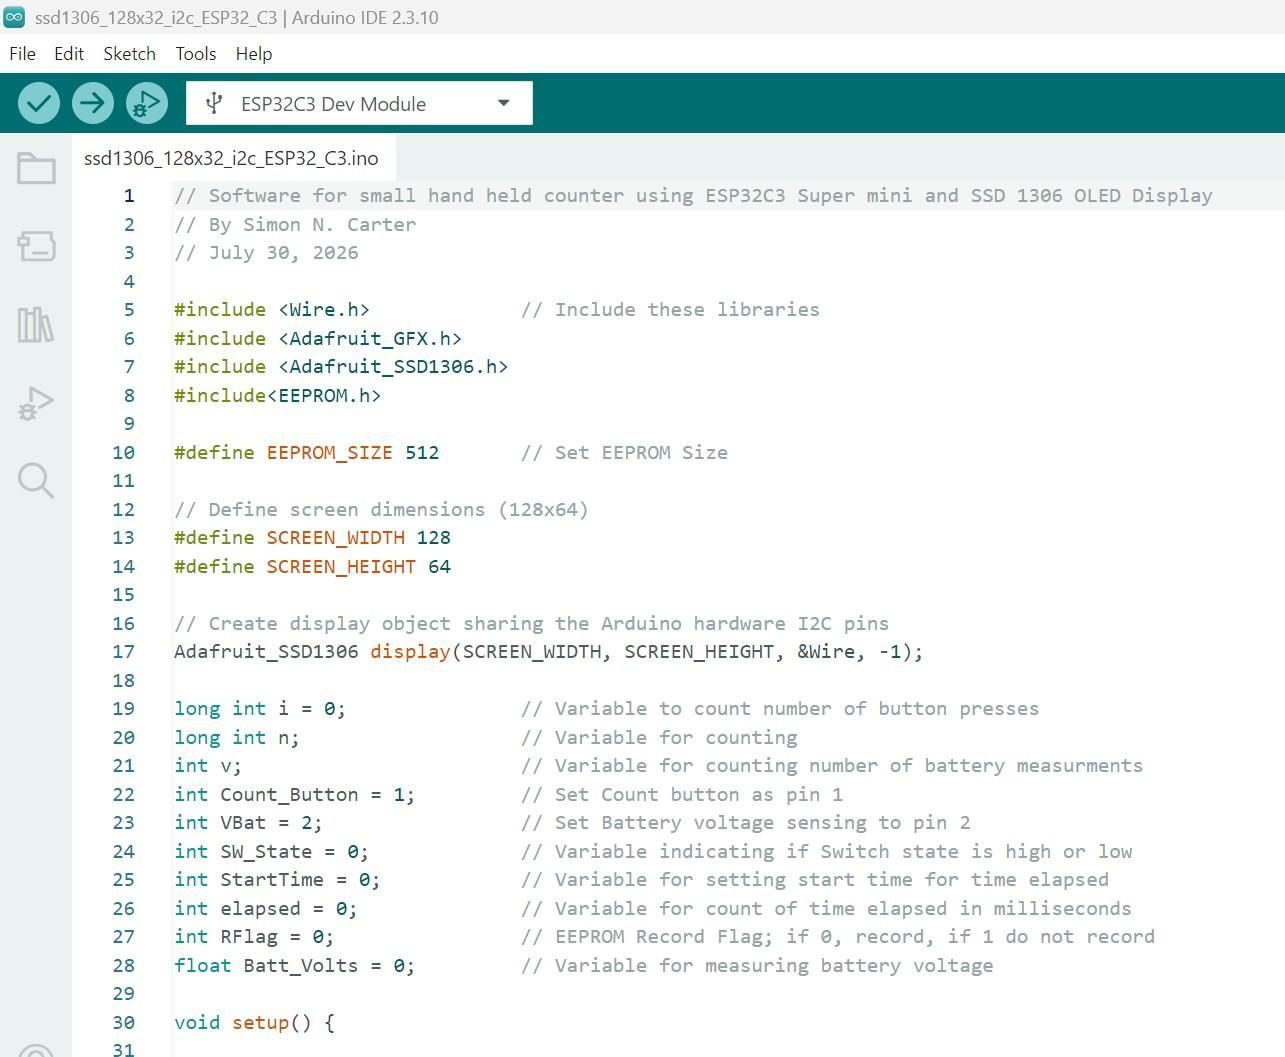The height and width of the screenshot is (1057, 1285).
Task: Open the Tools menu
Action: click(x=196, y=54)
